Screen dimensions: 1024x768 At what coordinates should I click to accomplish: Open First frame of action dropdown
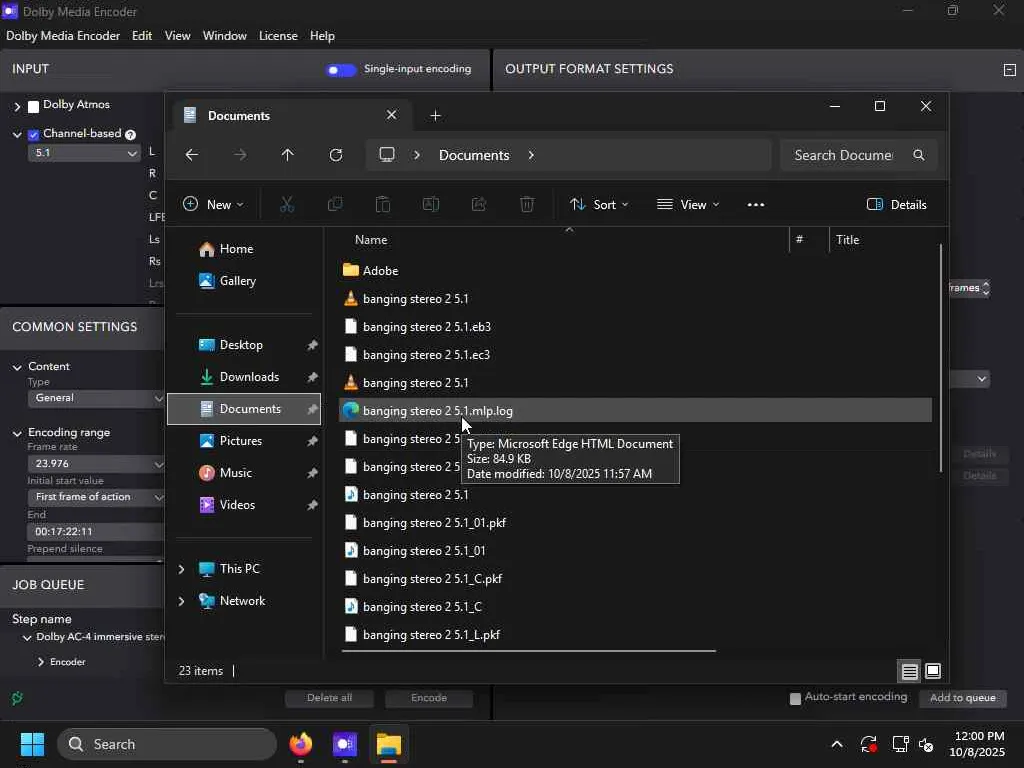96,497
